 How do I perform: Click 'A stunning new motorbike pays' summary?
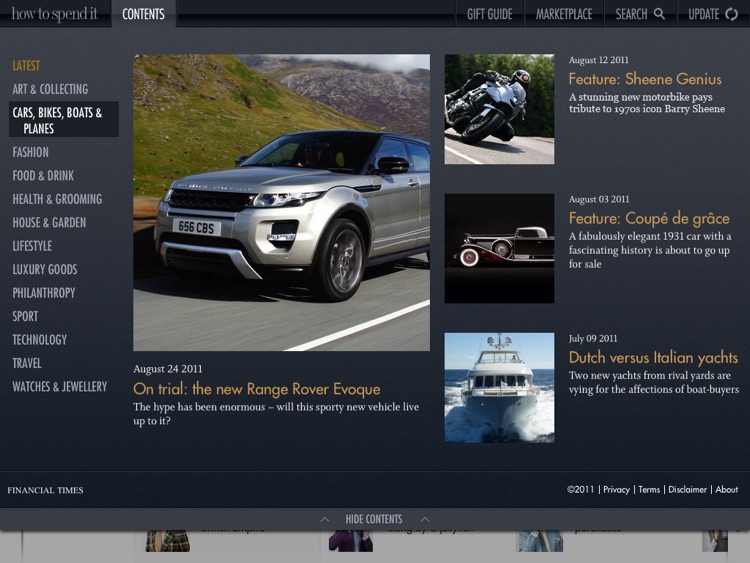[x=647, y=103]
